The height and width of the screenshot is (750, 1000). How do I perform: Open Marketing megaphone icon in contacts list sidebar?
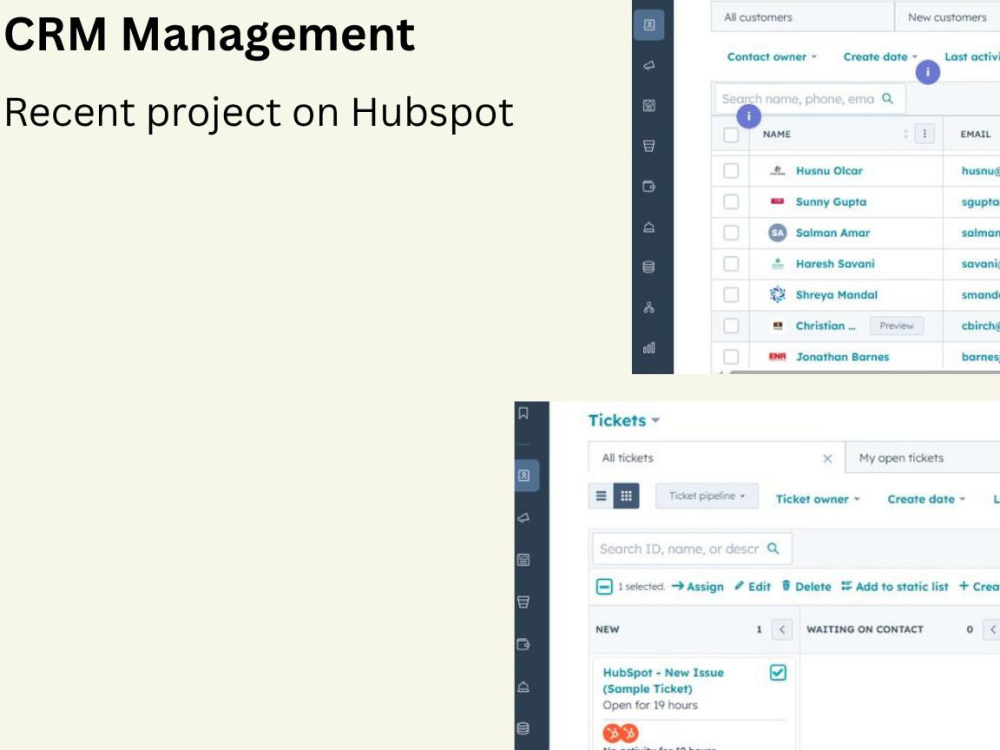point(649,65)
